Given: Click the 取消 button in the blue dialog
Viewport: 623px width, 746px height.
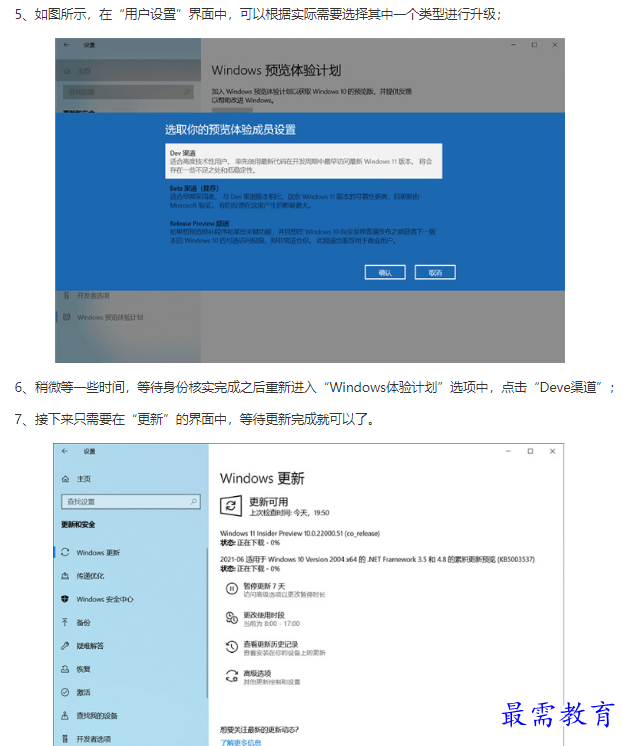Looking at the screenshot, I should click(x=435, y=273).
